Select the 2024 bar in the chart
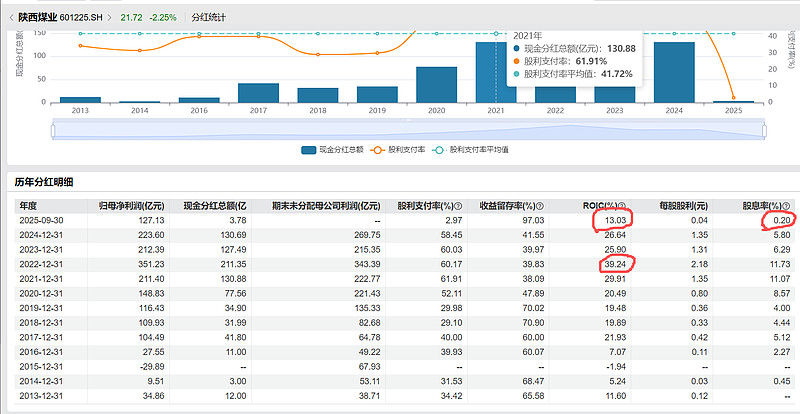 674,72
